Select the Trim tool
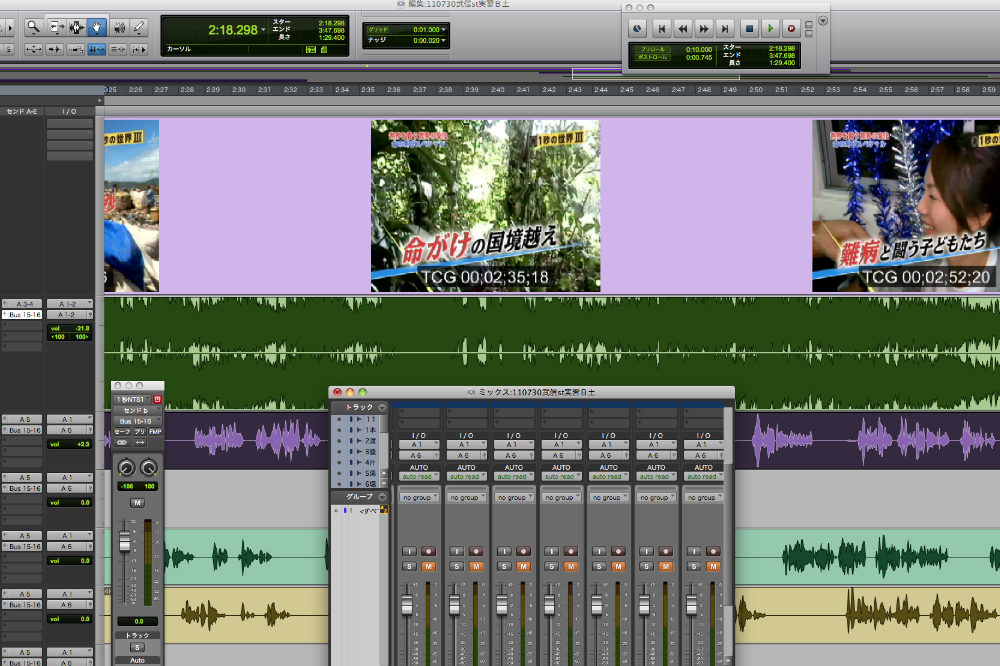 click(55, 27)
